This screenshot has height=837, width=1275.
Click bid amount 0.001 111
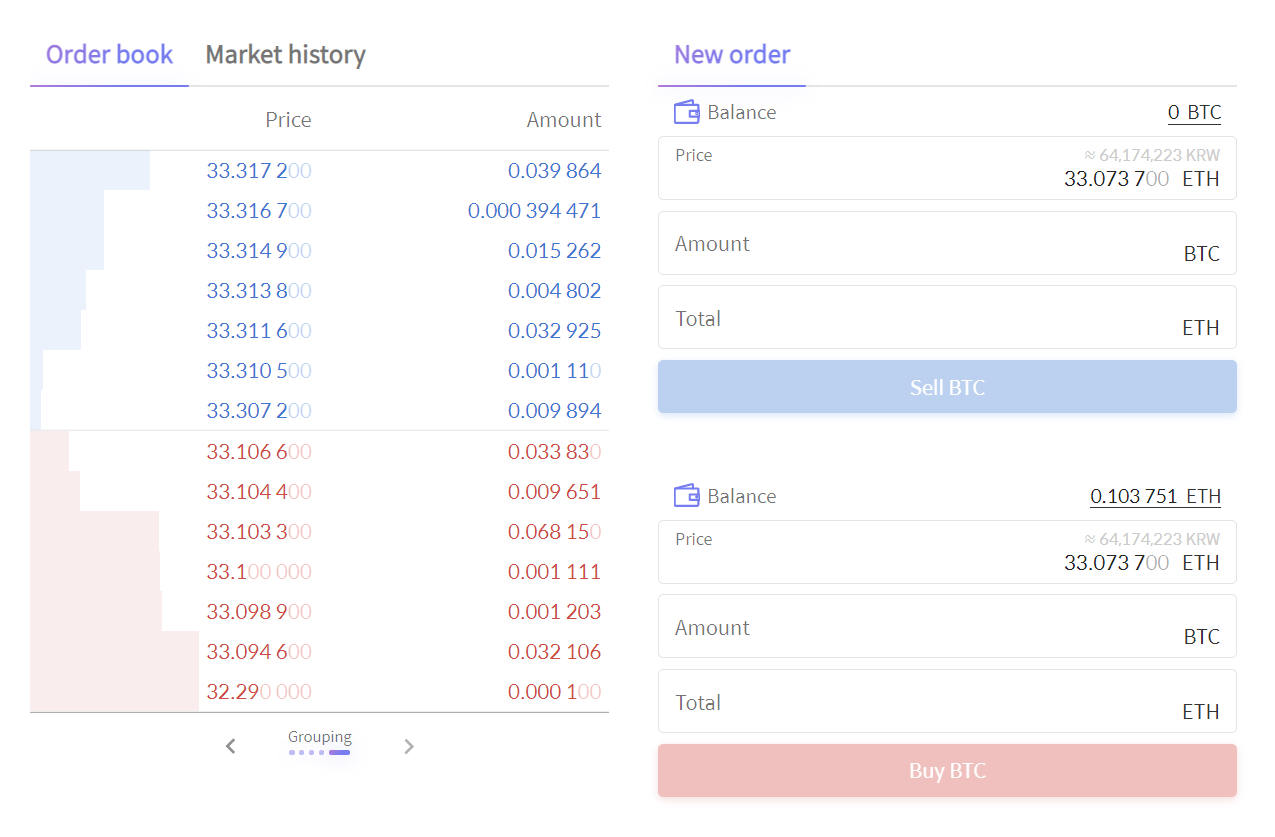(555, 572)
